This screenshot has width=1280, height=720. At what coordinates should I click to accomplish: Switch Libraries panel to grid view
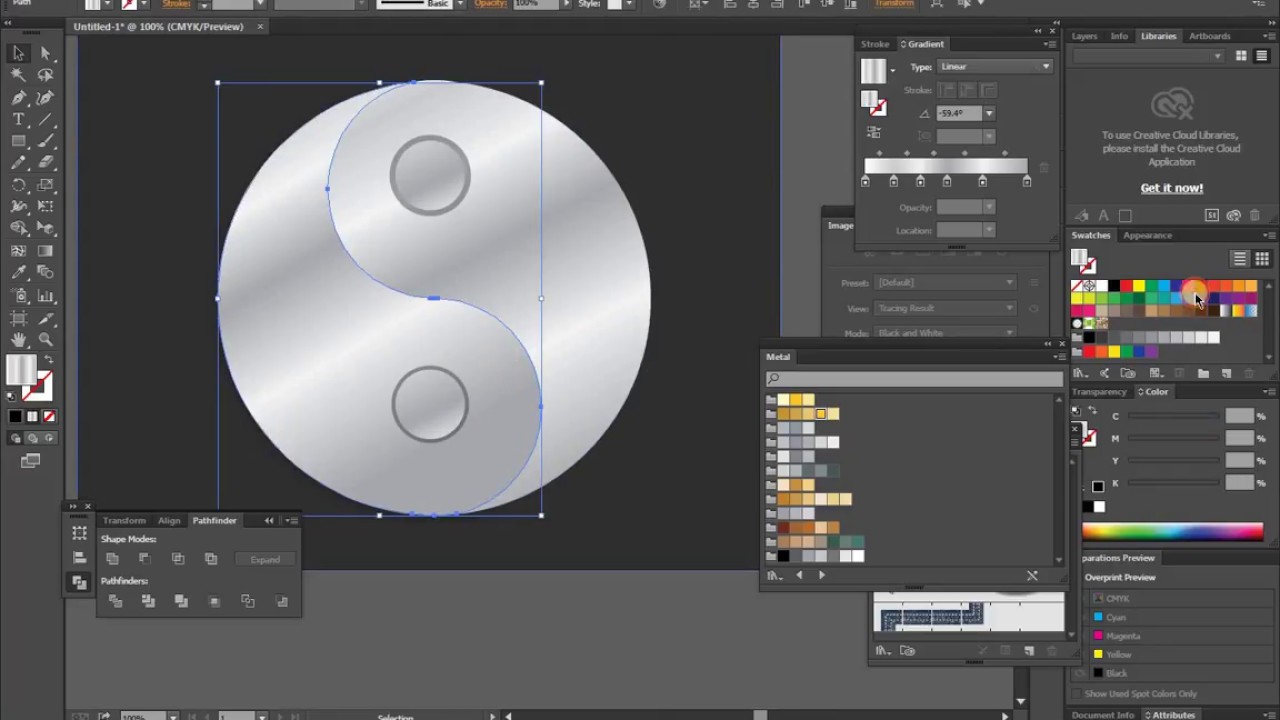point(1241,56)
